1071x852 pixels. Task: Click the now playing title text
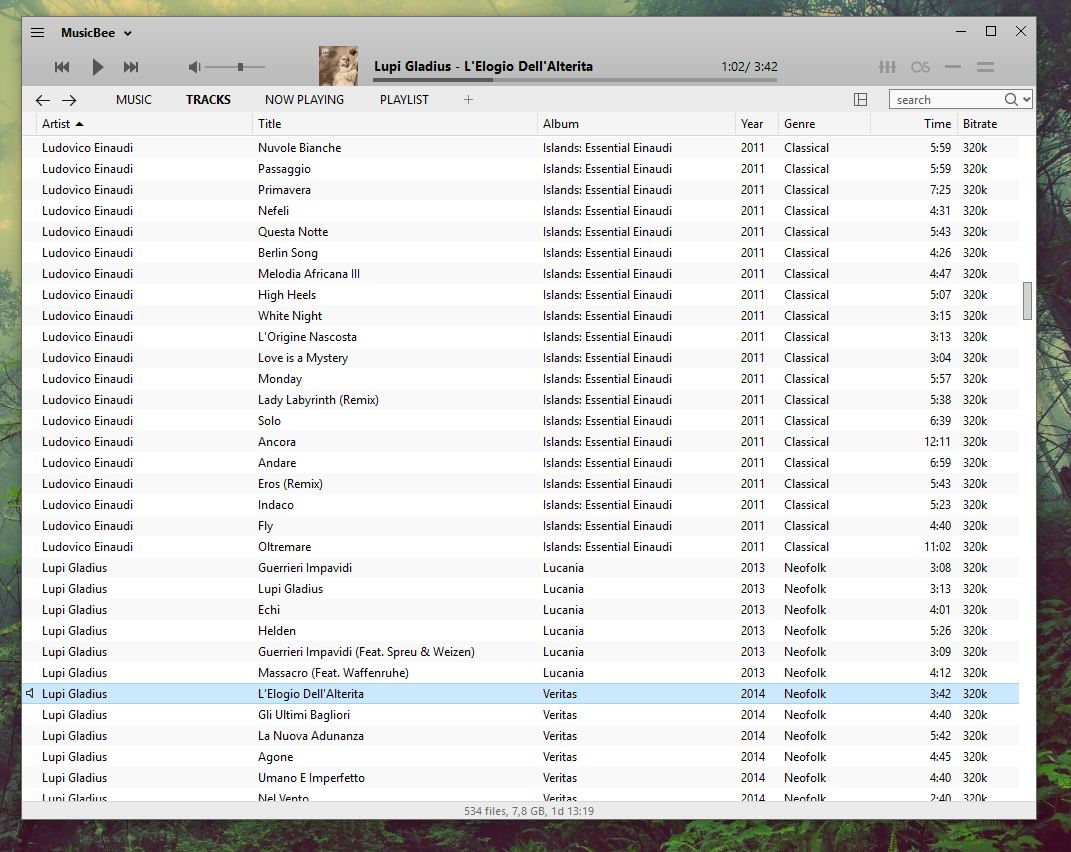pyautogui.click(x=483, y=66)
